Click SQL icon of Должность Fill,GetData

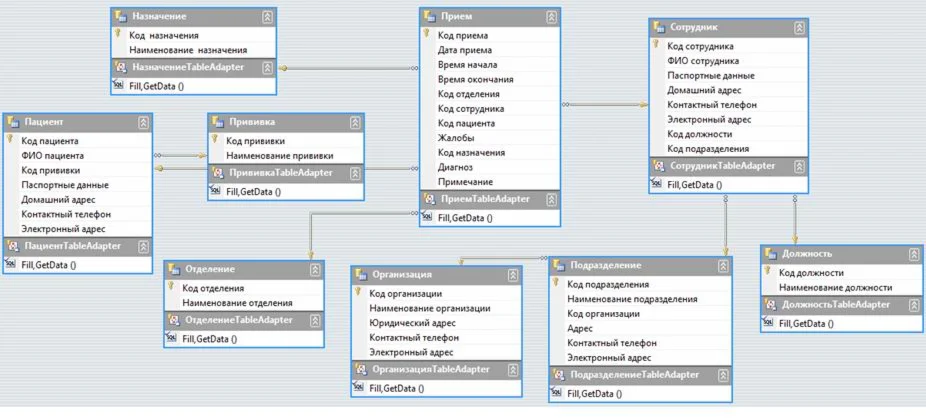pyautogui.click(x=769, y=323)
